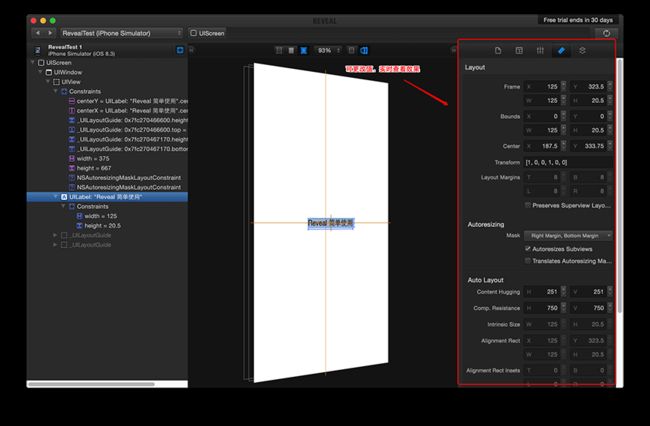Select the Reveal label in the canvas
Image resolution: width=650 pixels, height=426 pixels.
(330, 223)
